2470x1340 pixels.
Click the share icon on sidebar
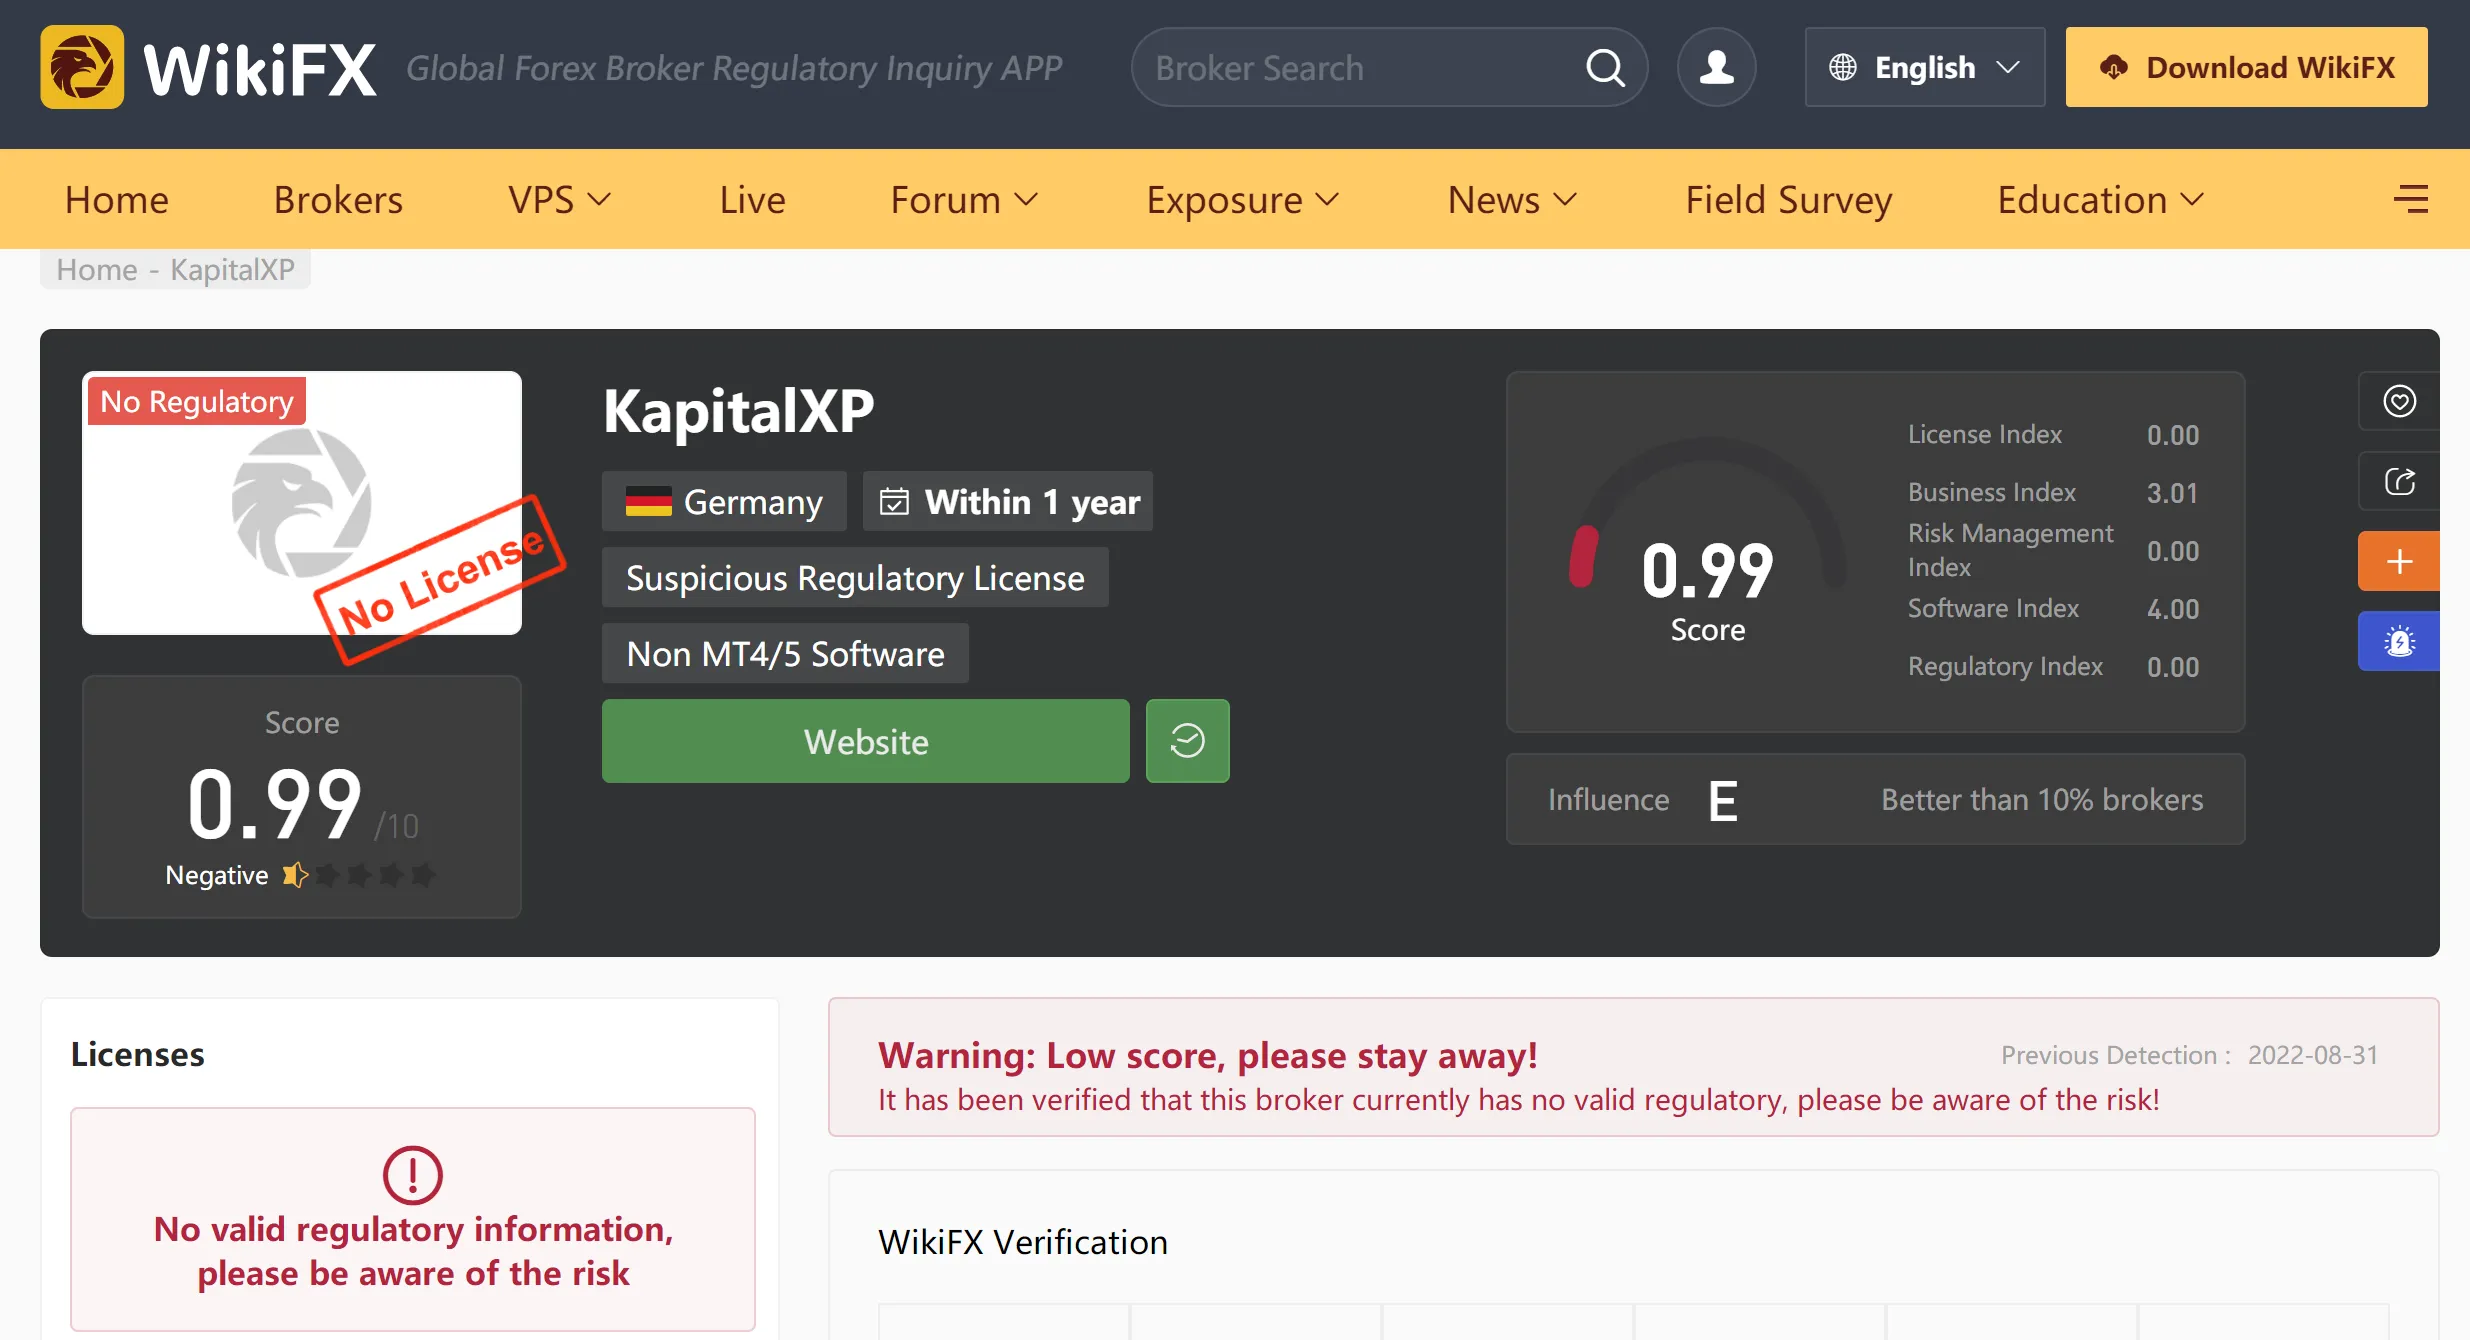point(2399,481)
